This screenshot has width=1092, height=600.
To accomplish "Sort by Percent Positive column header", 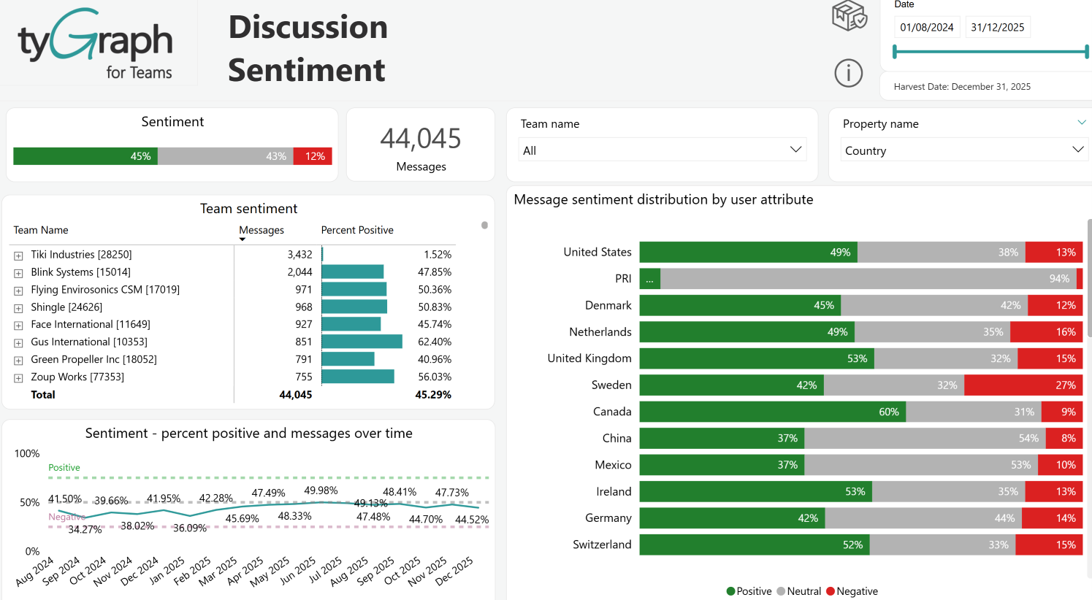I will [357, 230].
